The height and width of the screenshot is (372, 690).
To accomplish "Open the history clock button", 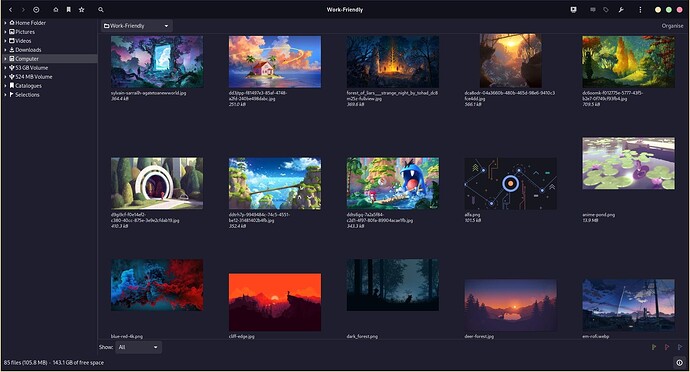I will pyautogui.click(x=36, y=10).
